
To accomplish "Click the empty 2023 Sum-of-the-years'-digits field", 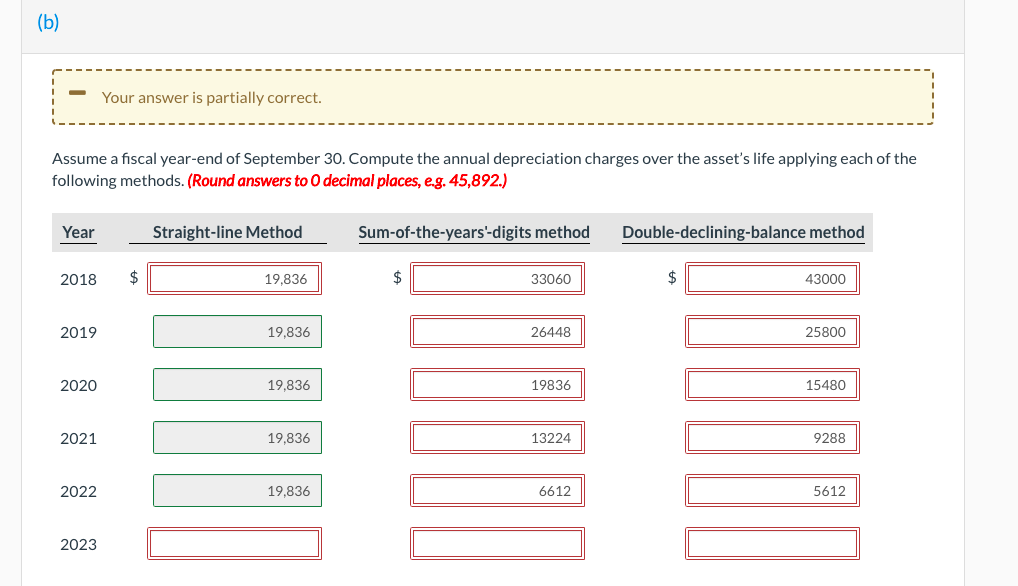I will pos(497,544).
